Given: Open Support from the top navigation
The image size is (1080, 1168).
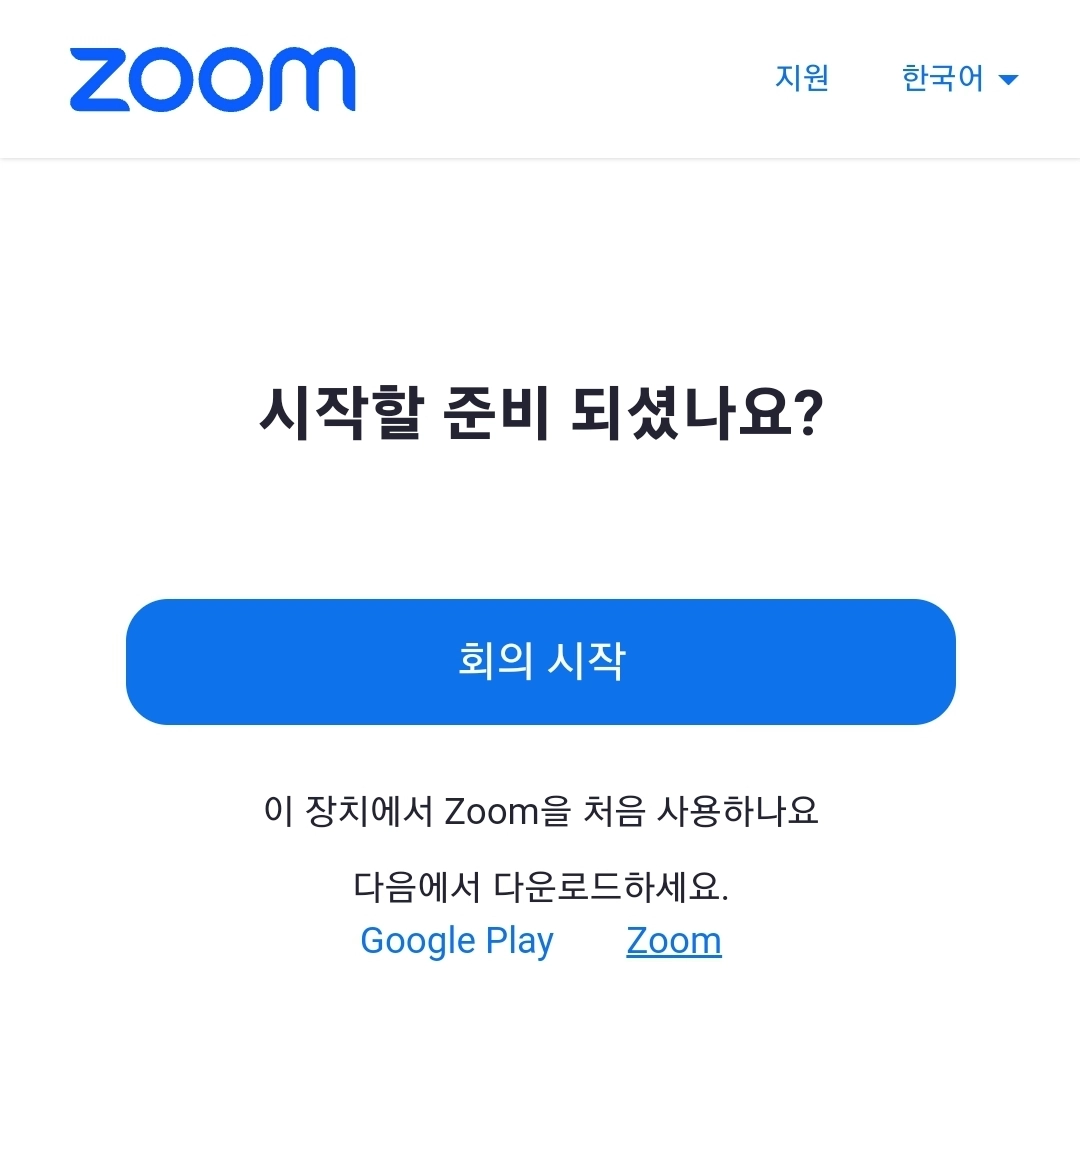Looking at the screenshot, I should (802, 77).
